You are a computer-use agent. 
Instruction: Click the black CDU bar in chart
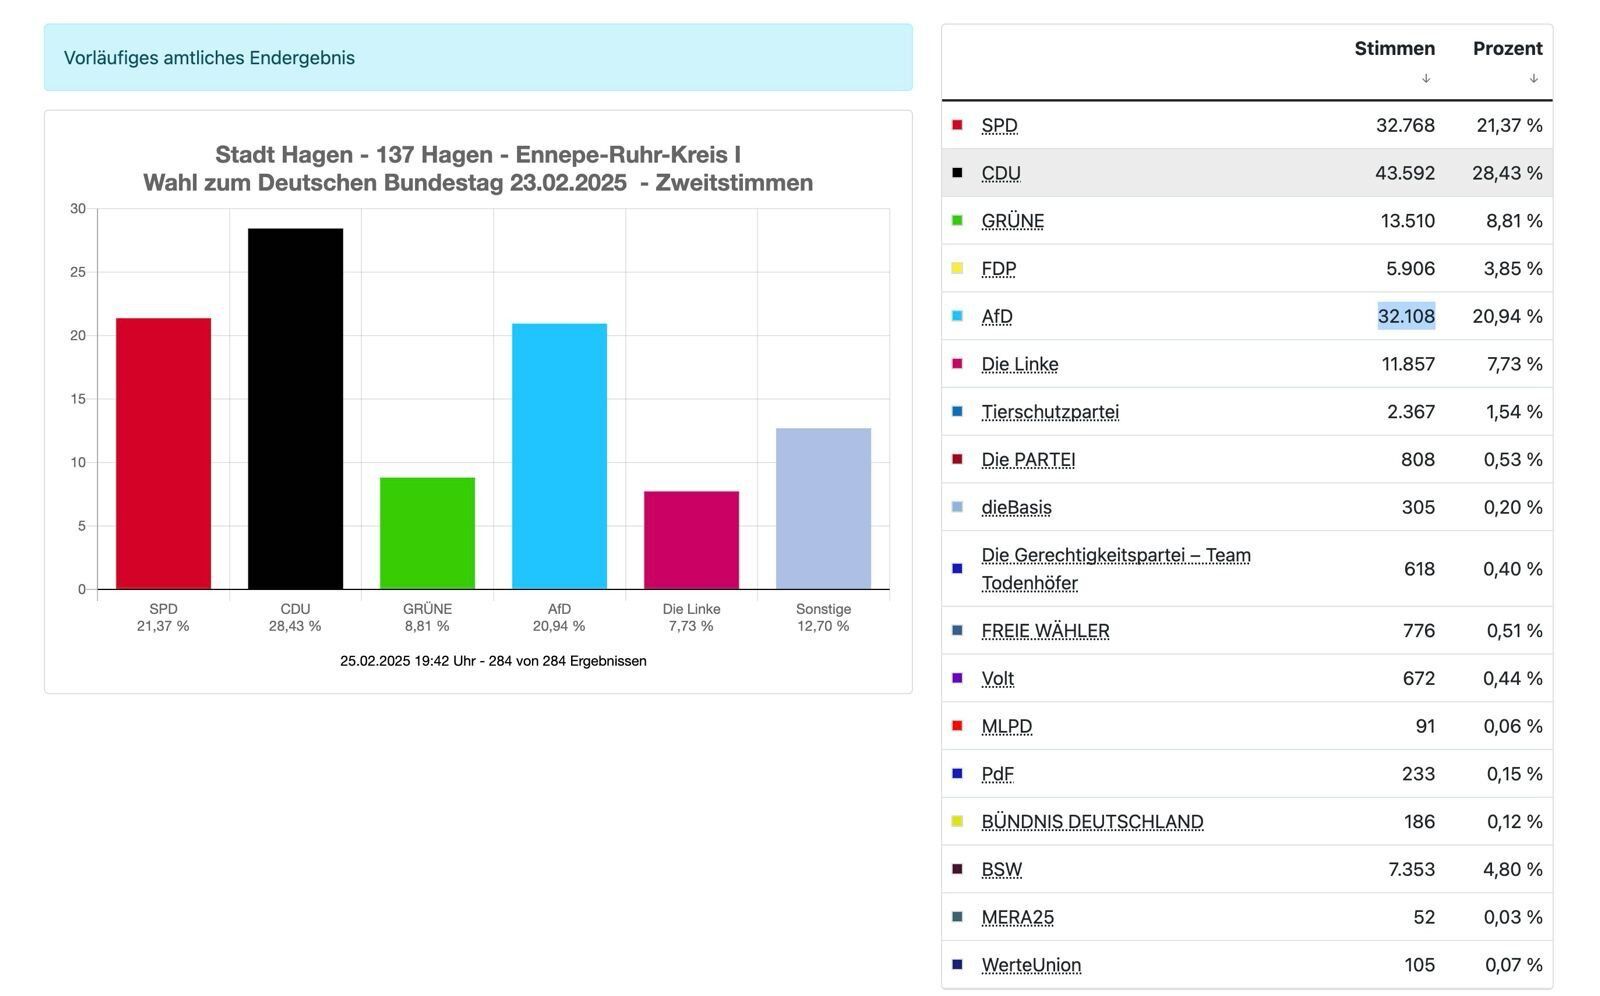coord(295,409)
